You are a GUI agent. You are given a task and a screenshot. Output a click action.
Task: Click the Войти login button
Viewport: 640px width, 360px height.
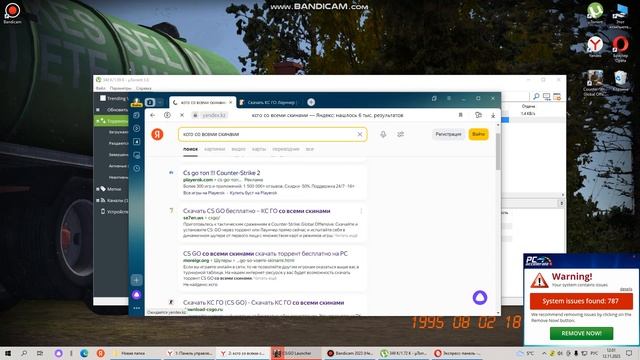(478, 134)
